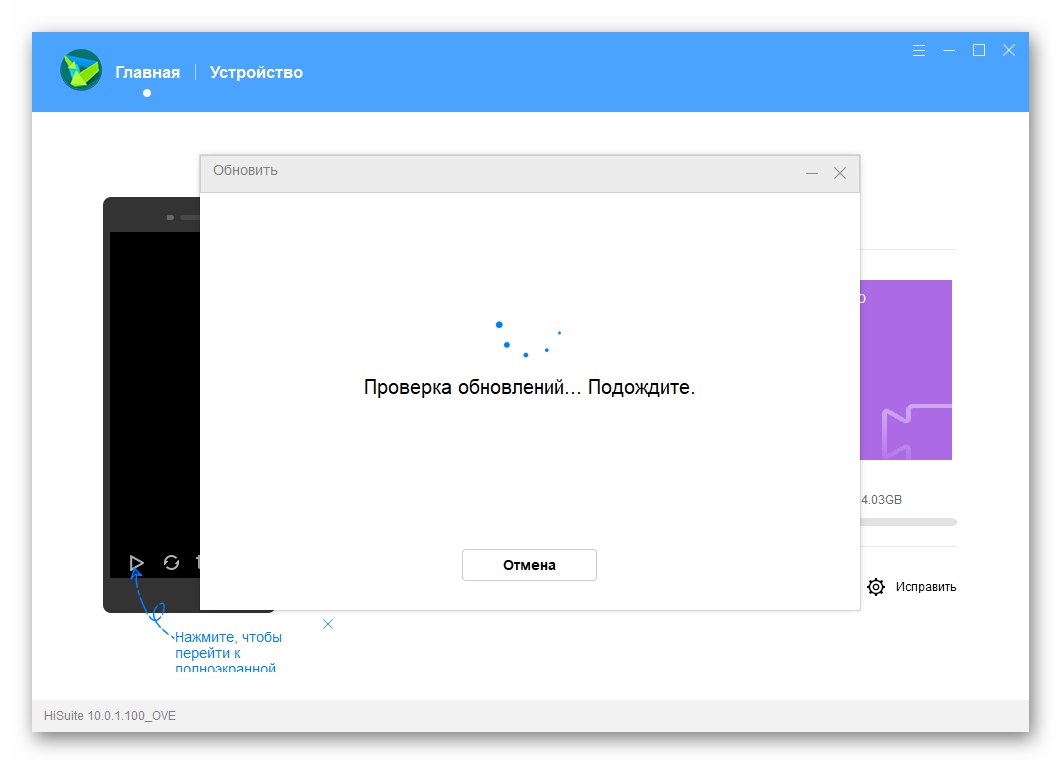Image resolution: width=1061 pixels, height=764 pixels.
Task: Dismiss the fullscreen hint tooltip
Action: 328,624
